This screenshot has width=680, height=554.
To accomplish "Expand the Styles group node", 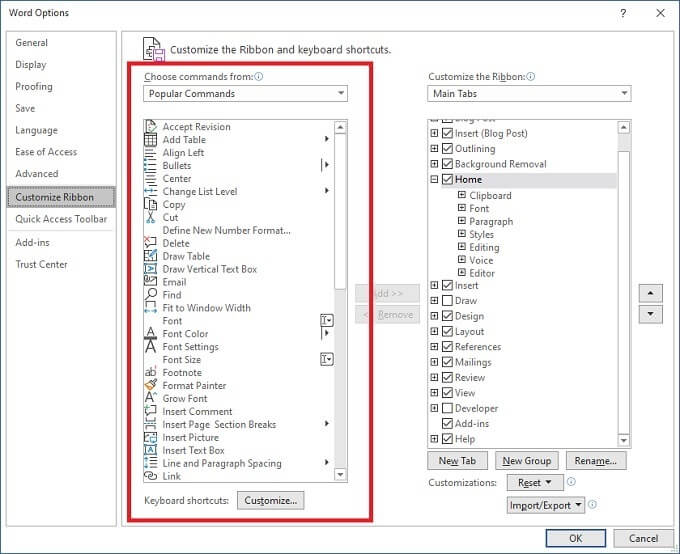I will (462, 234).
